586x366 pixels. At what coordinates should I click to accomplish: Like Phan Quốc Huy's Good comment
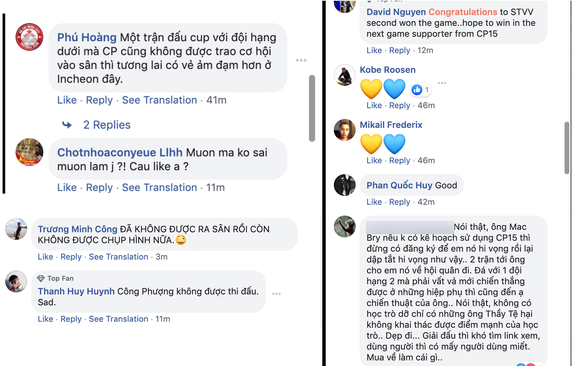tap(374, 202)
